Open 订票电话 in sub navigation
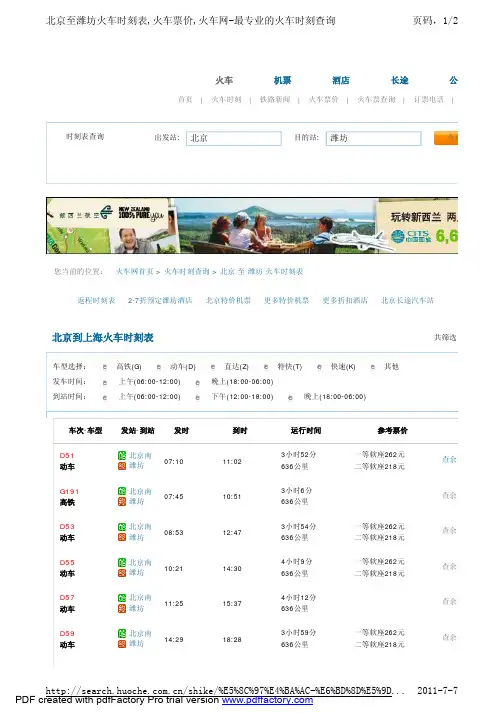504x713 pixels. [428, 99]
